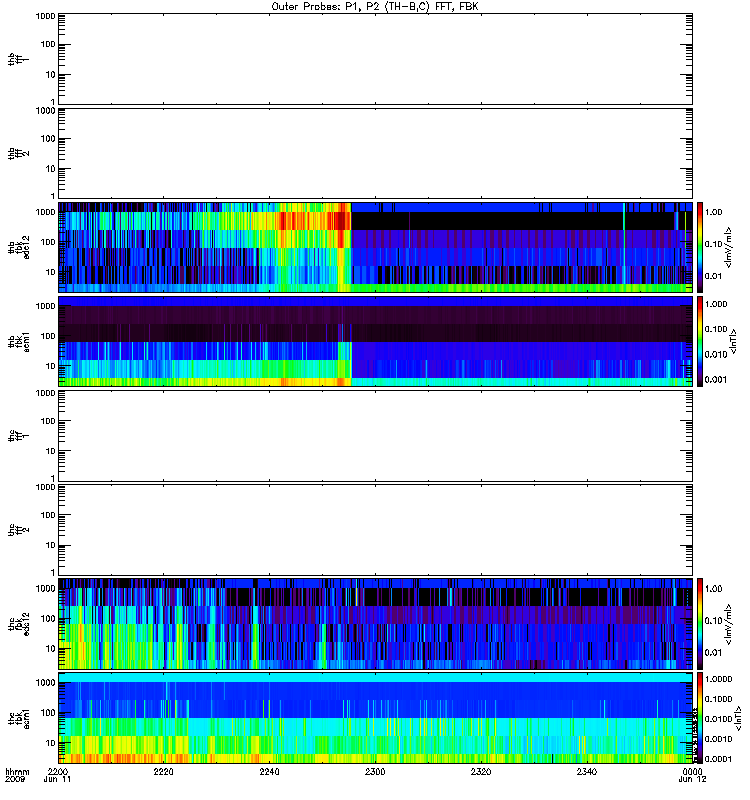Viewport: 750px width, 800px height.
Task: Click the '1000' tick of thb fff 1
Action: [45, 16]
